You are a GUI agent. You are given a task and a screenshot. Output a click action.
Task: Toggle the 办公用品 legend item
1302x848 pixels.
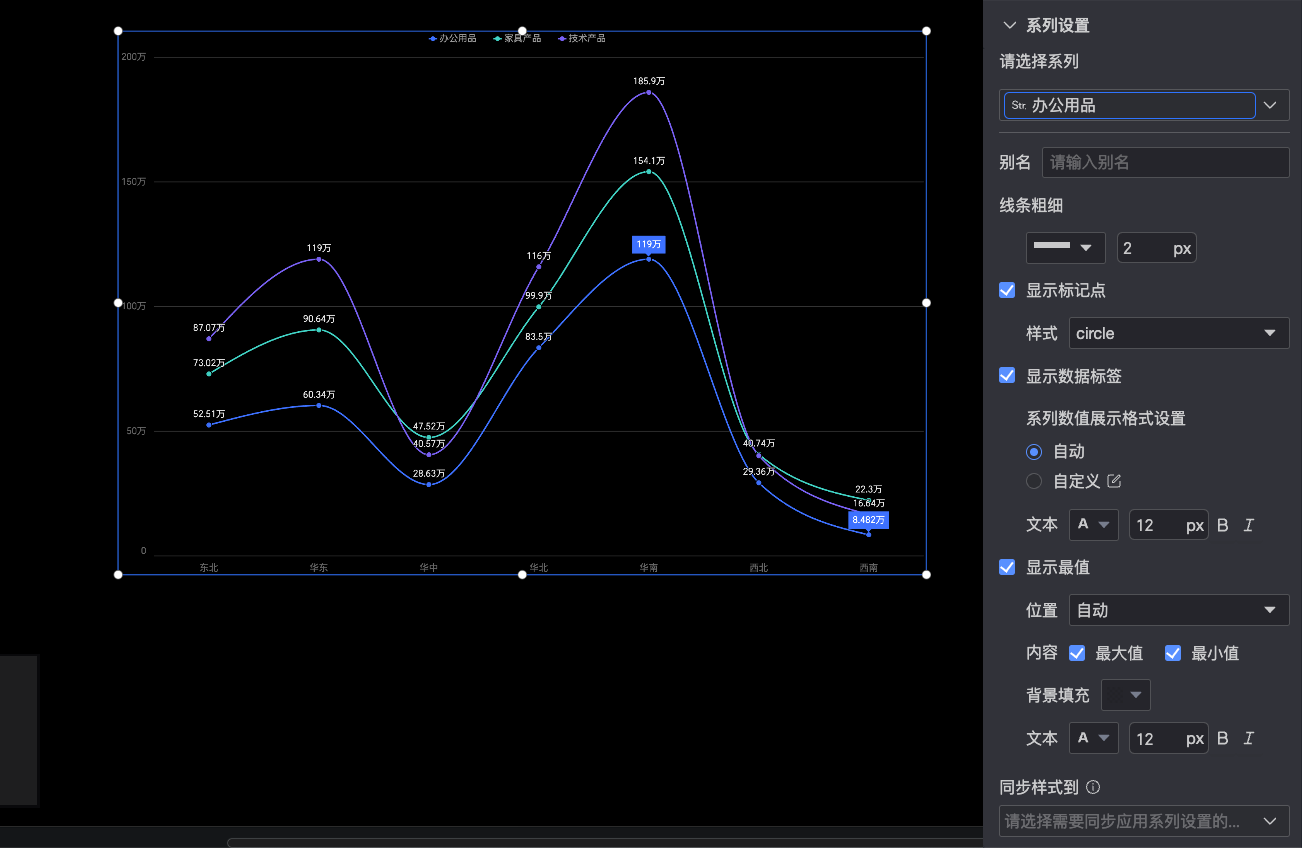pyautogui.click(x=453, y=38)
